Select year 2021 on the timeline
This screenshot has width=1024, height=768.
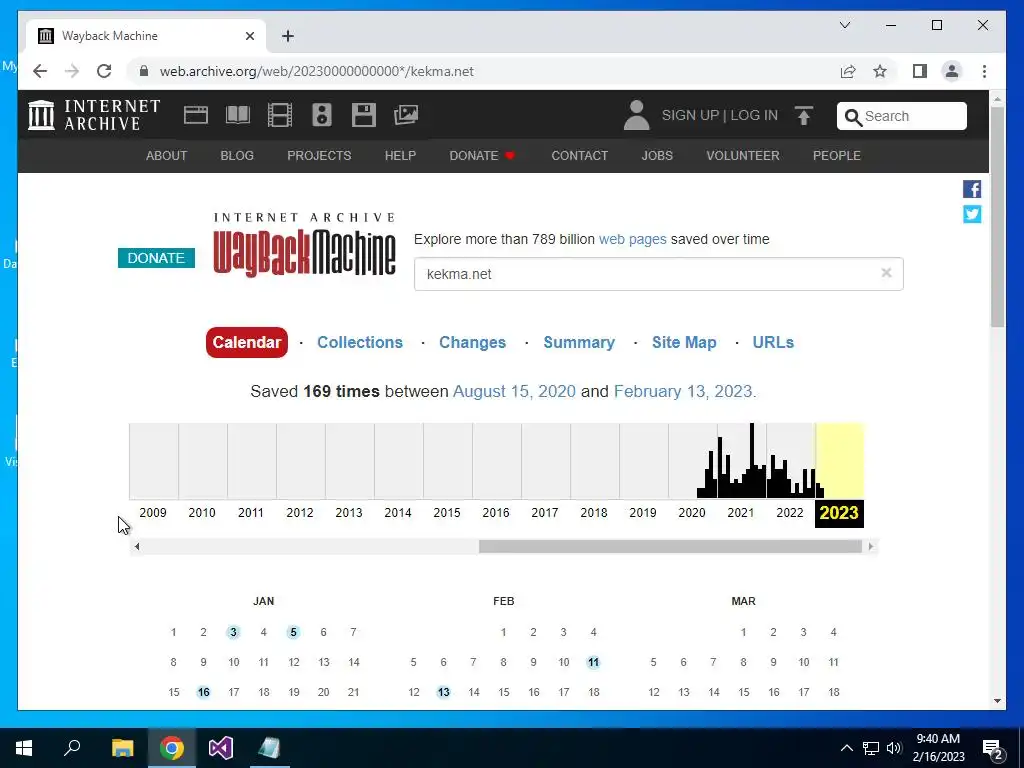(741, 513)
